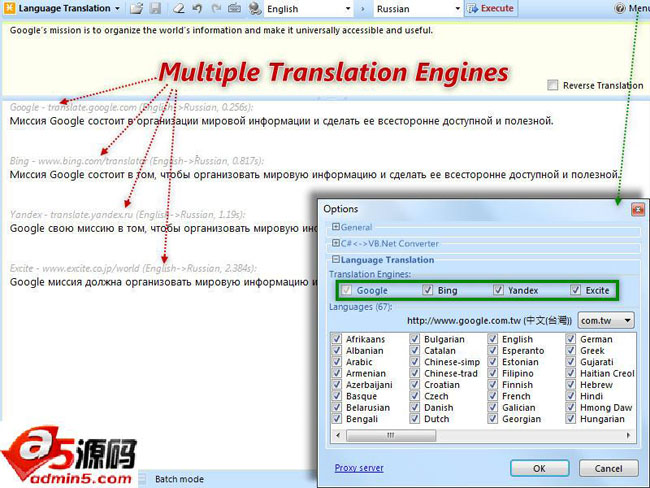650x488 pixels.
Task: Close the Options dialog
Action: [x=638, y=209]
